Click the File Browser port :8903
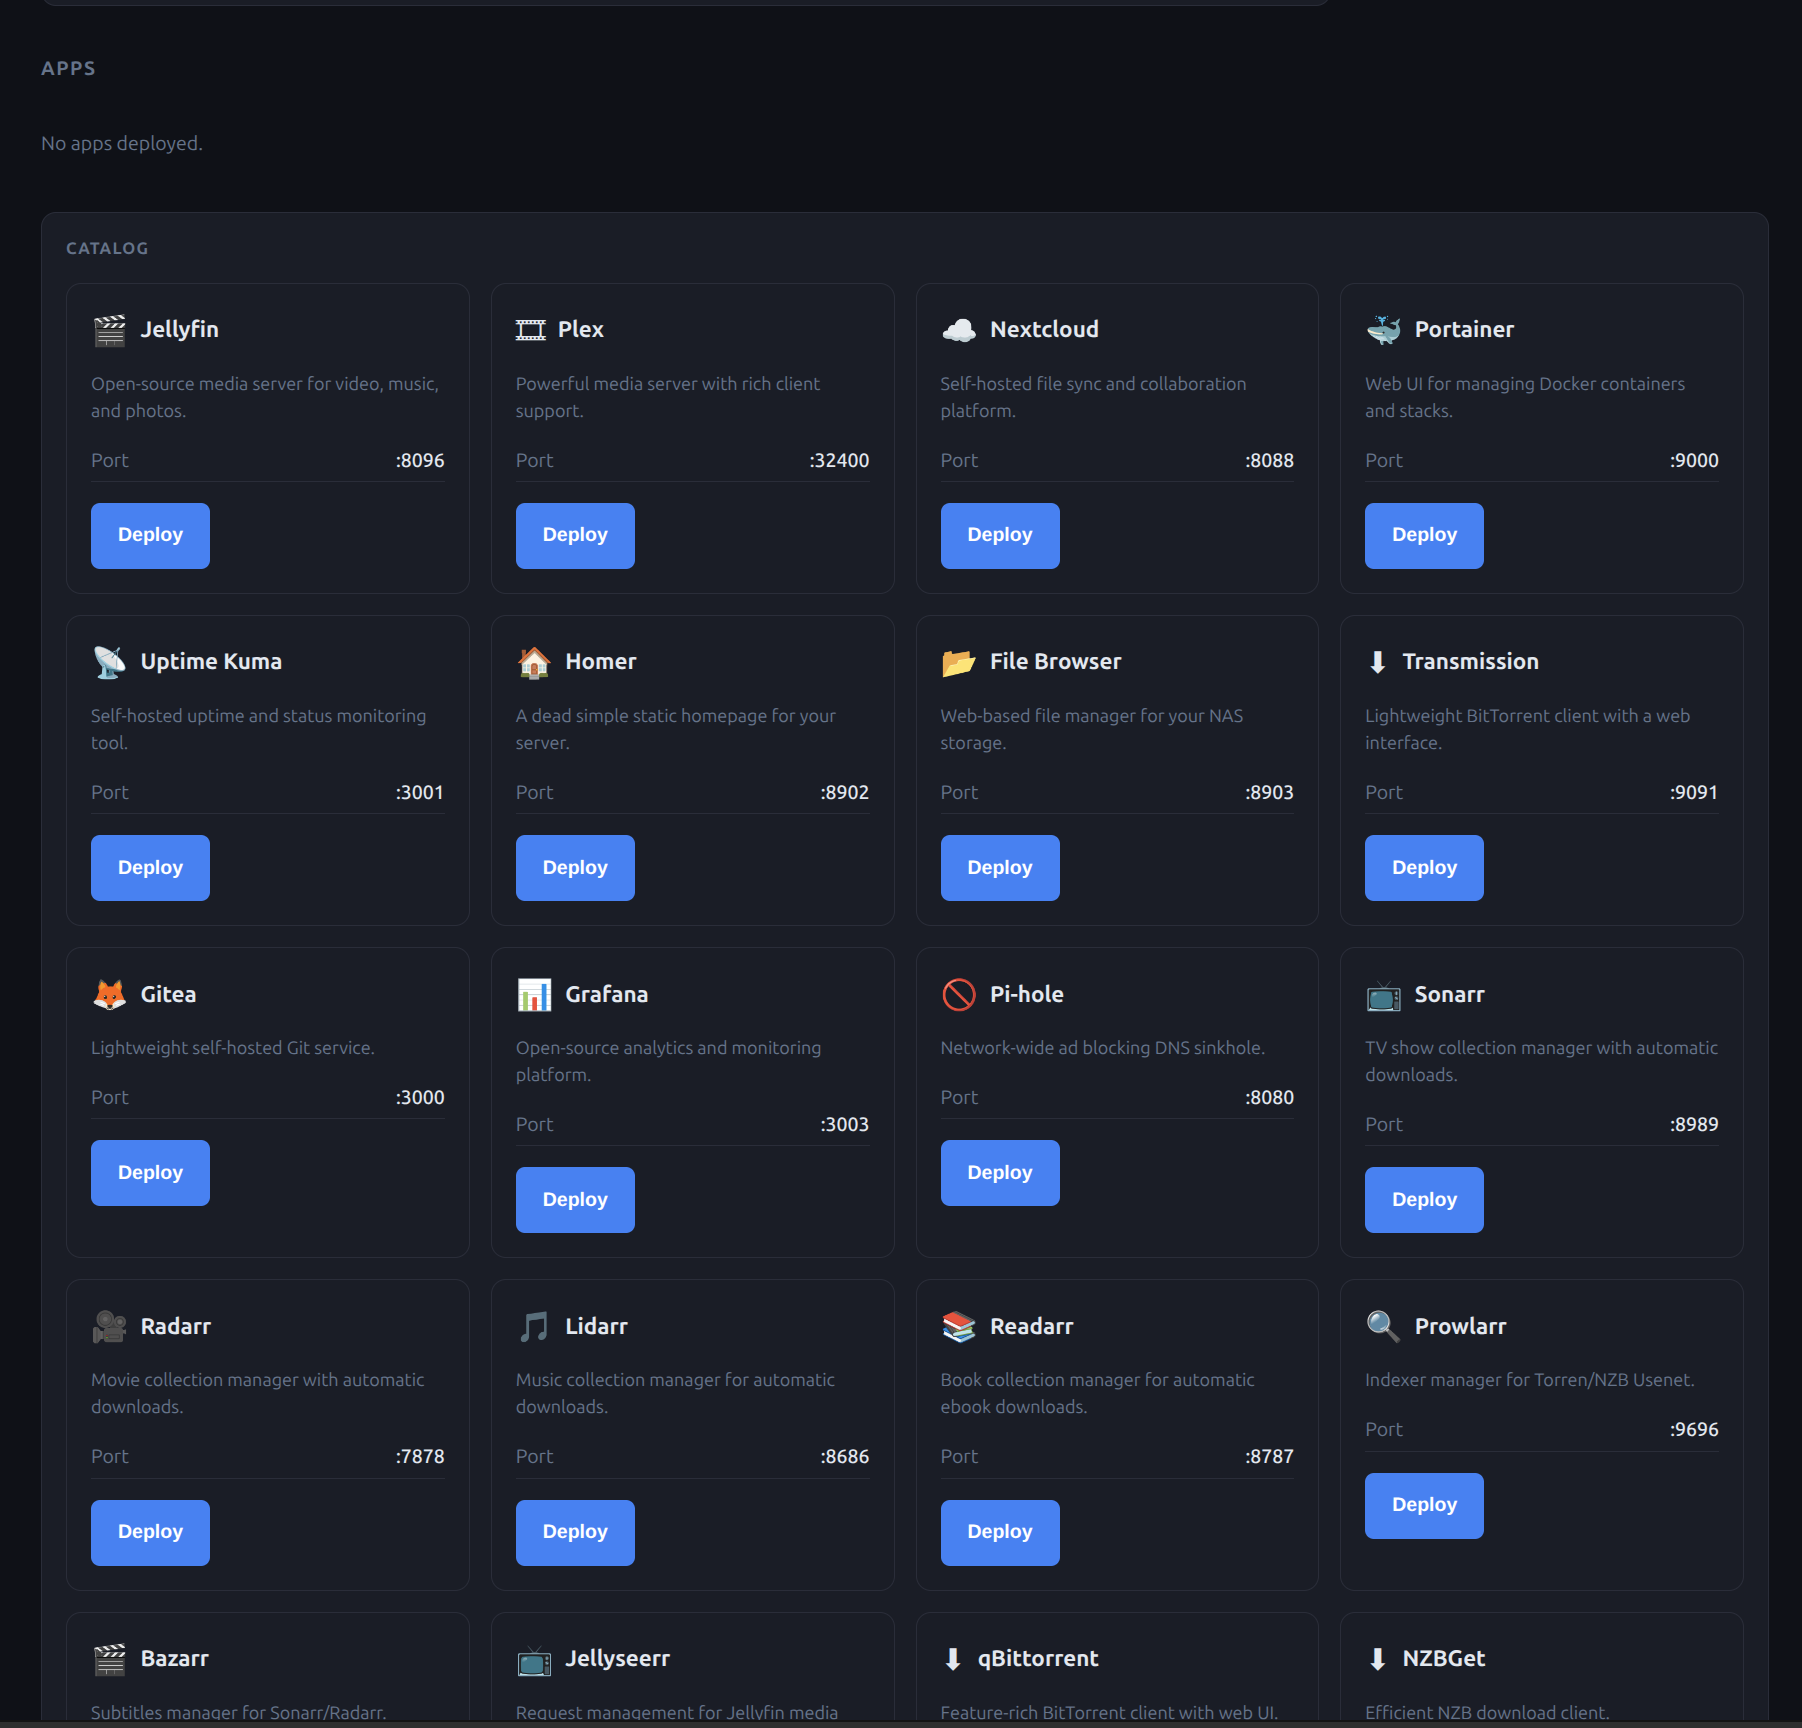Screen dimensions: 1802x1728 [1269, 793]
